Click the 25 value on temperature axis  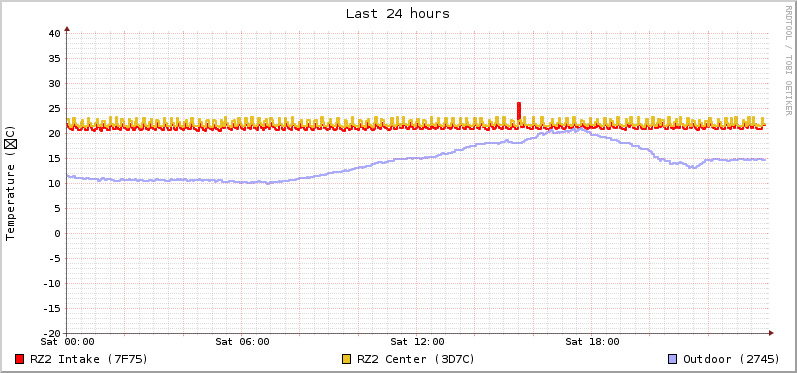pyautogui.click(x=54, y=108)
